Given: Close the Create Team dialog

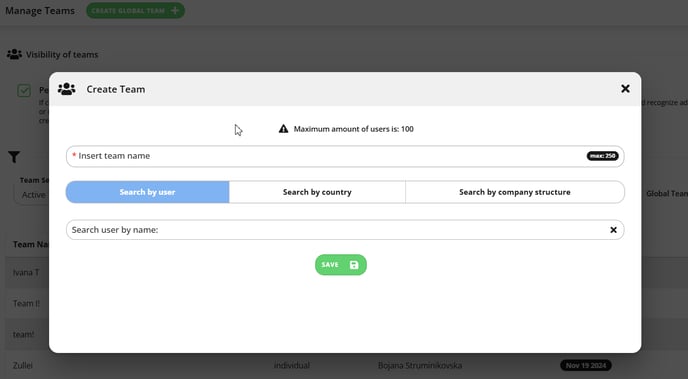Looking at the screenshot, I should pyautogui.click(x=625, y=89).
